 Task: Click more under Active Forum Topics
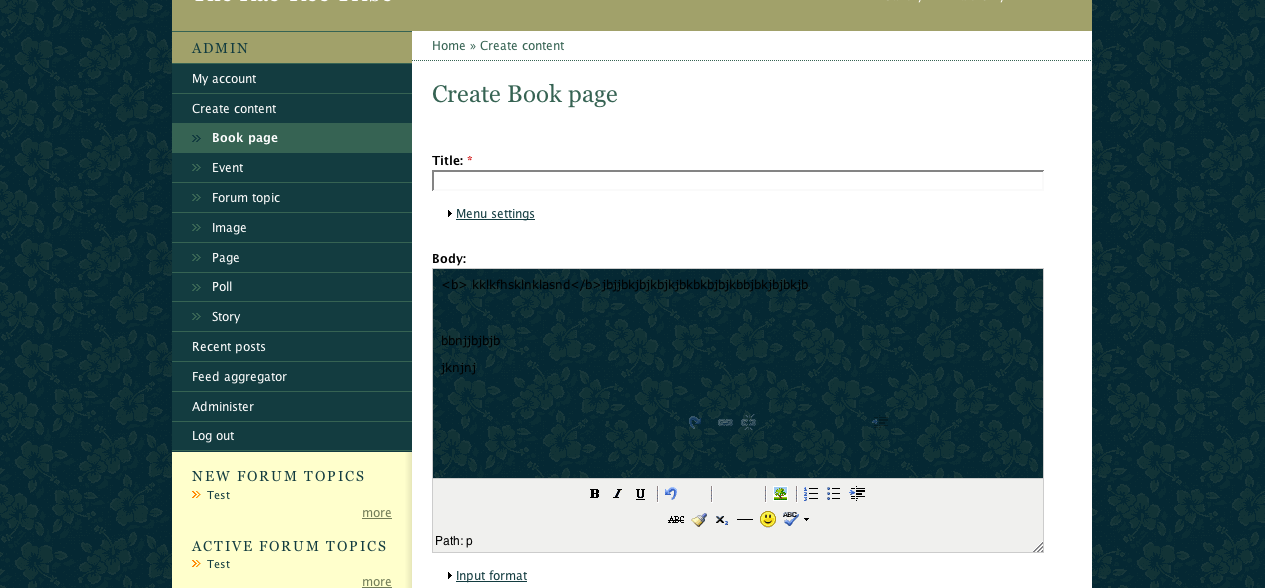[x=377, y=582]
